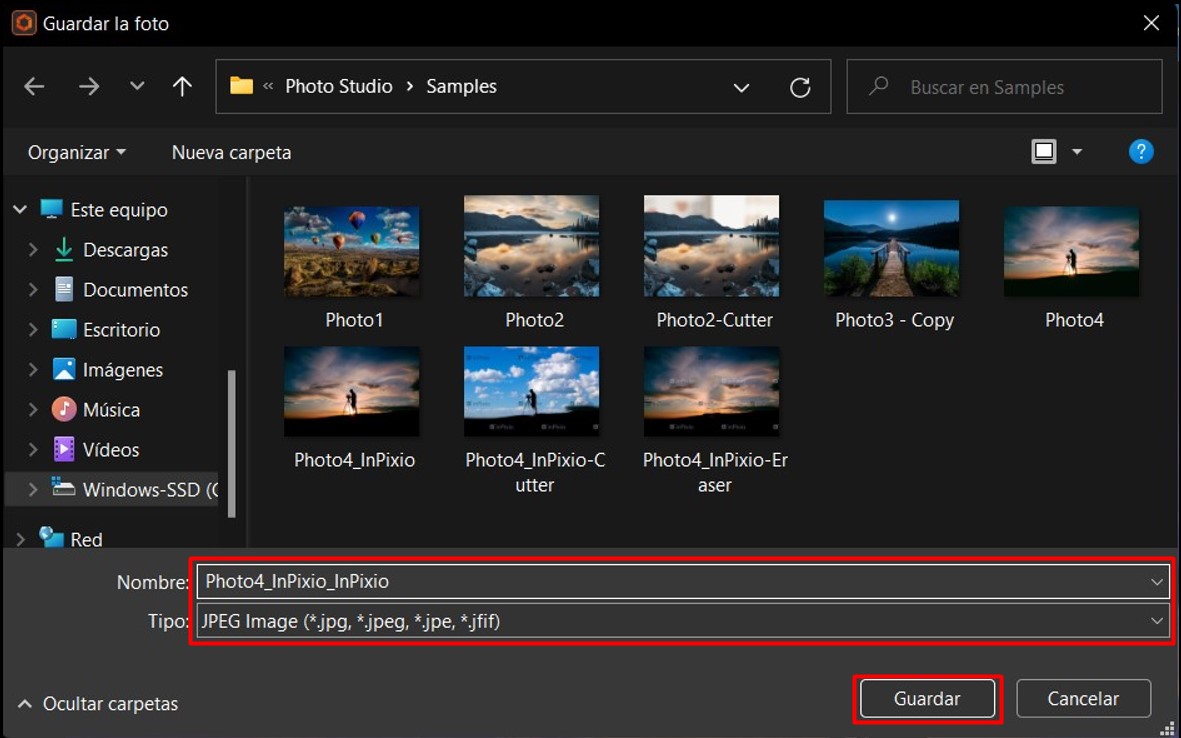Create a Nueva carpeta
The width and height of the screenshot is (1181, 738).
(231, 152)
